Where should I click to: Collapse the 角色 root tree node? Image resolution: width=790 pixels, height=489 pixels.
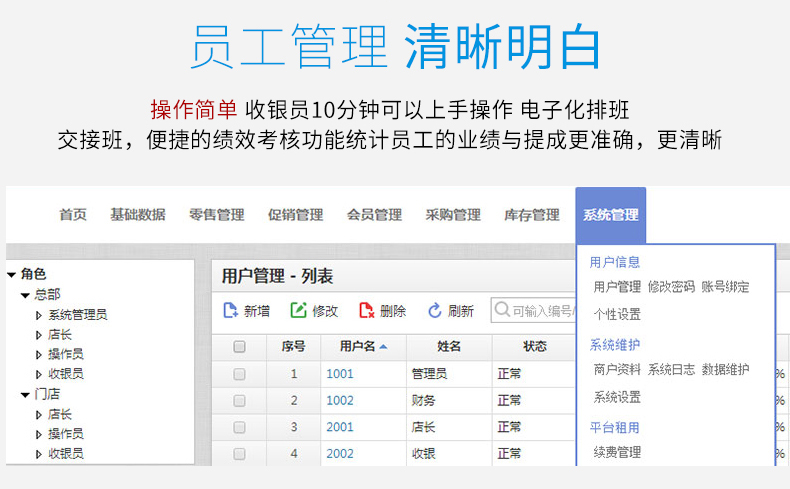(11, 274)
